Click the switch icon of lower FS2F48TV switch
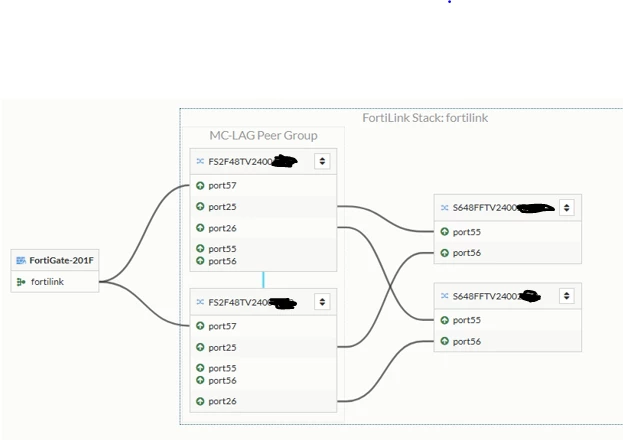 click(x=200, y=302)
